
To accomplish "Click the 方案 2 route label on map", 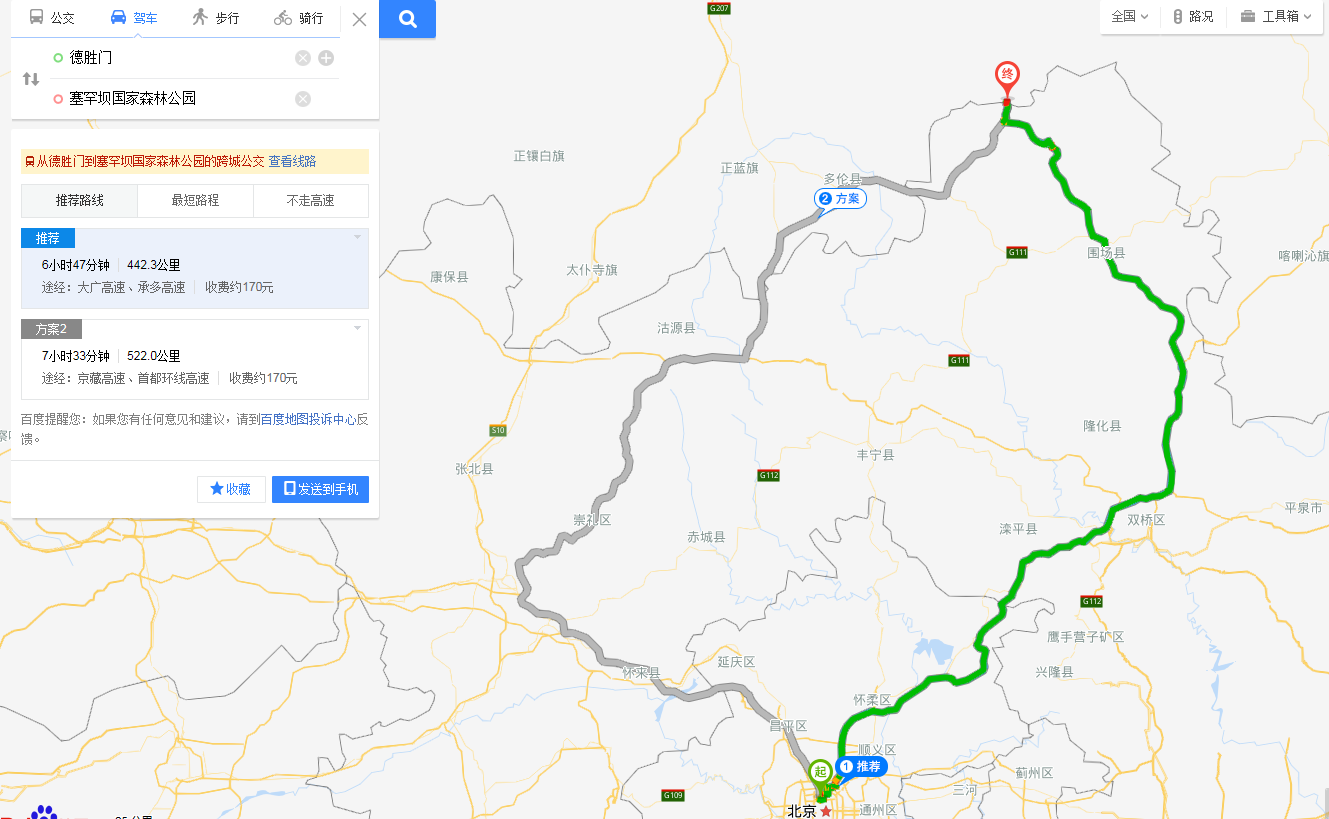I will (x=840, y=199).
